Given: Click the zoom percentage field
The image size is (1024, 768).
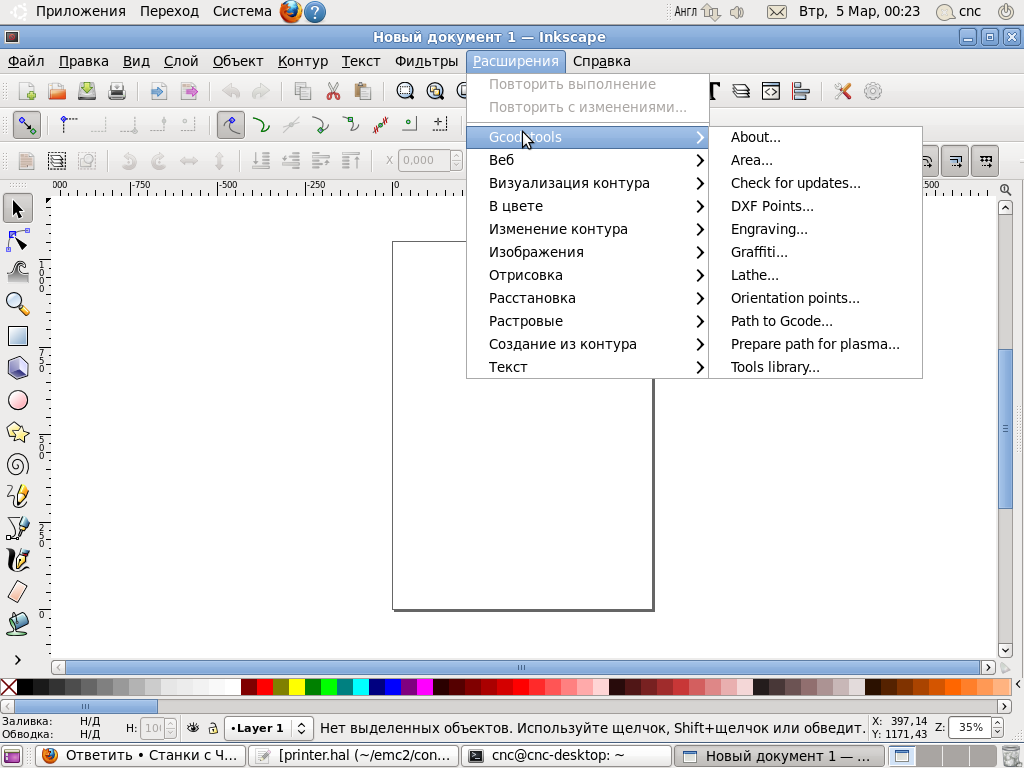Looking at the screenshot, I should tap(970, 727).
